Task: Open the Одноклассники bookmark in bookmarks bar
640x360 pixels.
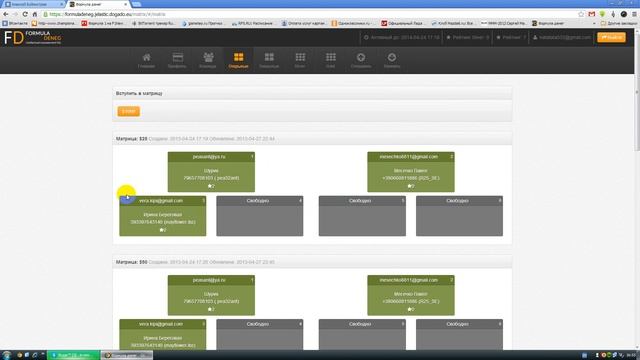Action: pyautogui.click(x=351, y=23)
